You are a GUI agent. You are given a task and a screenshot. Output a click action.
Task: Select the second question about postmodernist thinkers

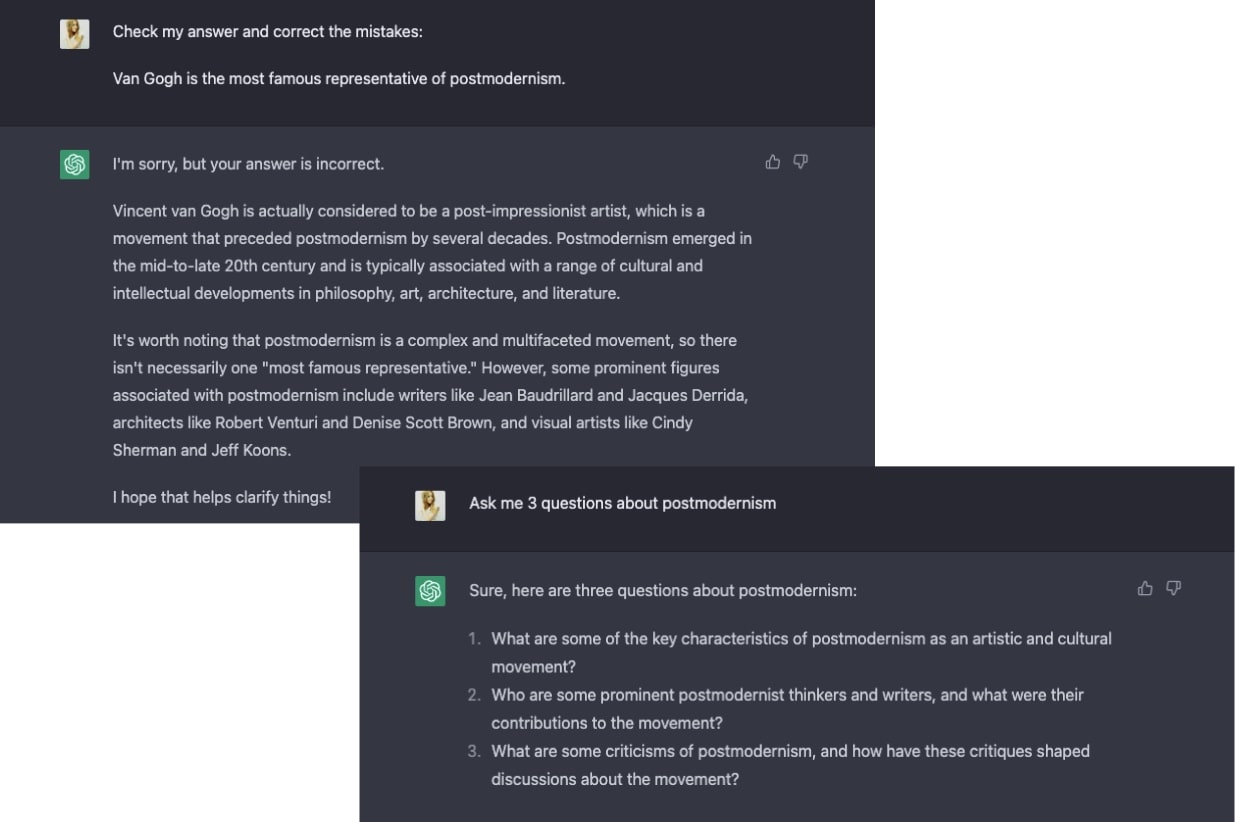click(x=787, y=708)
